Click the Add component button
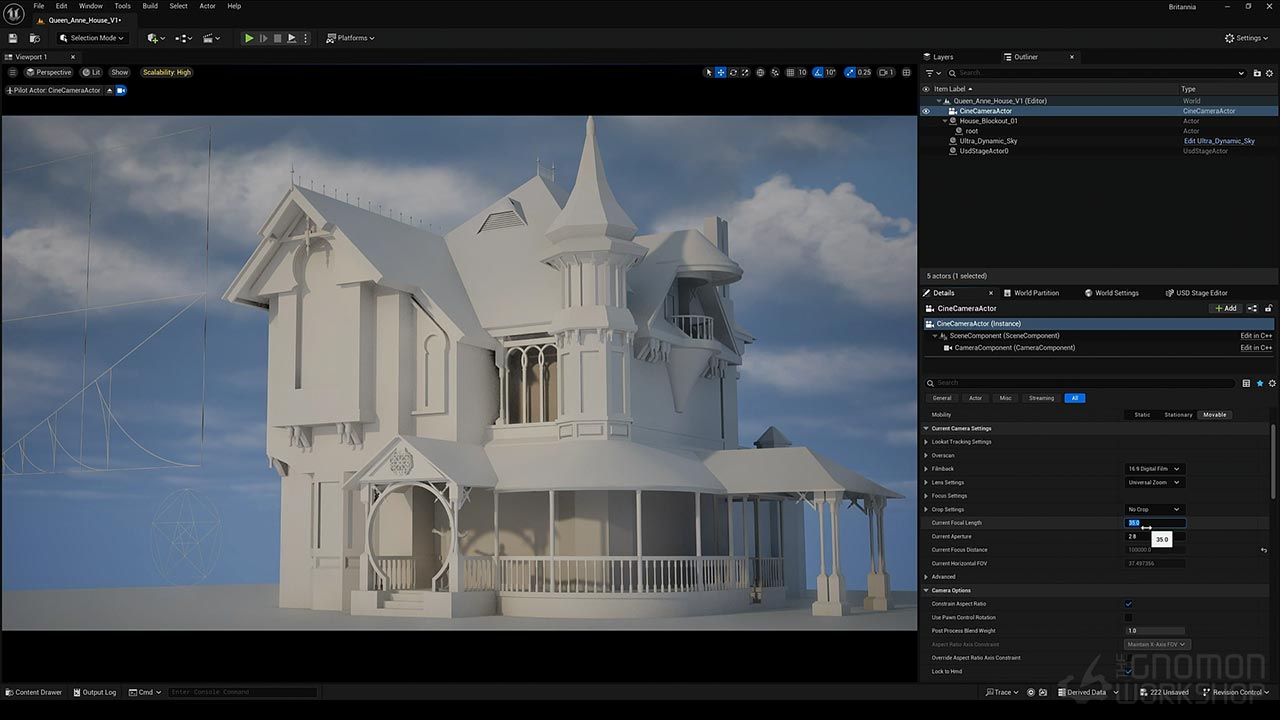The height and width of the screenshot is (720, 1280). (x=1225, y=309)
